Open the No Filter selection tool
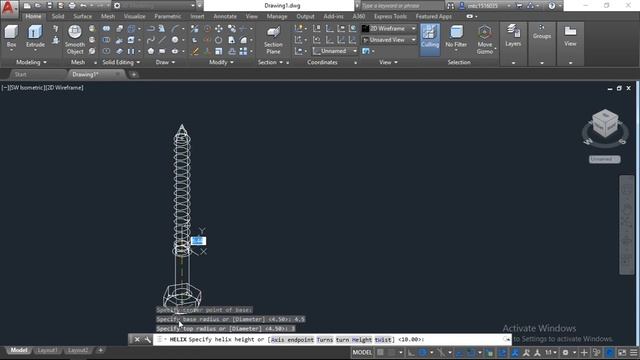640x360 pixels. pyautogui.click(x=456, y=37)
